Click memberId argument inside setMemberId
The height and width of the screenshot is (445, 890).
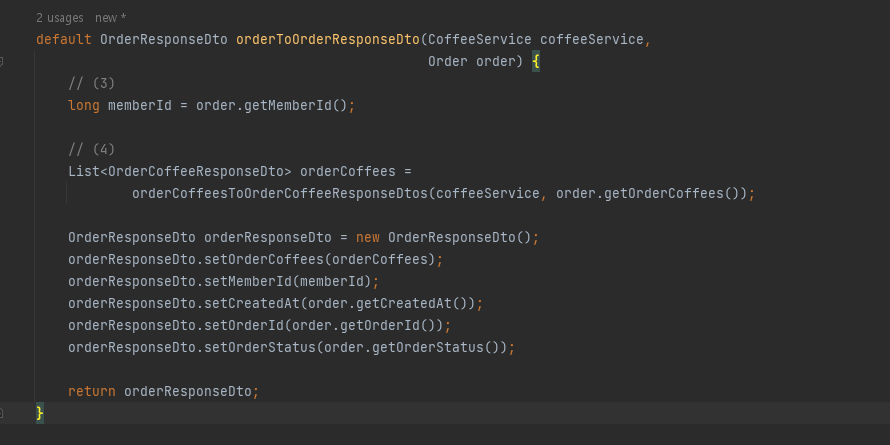pyautogui.click(x=331, y=282)
